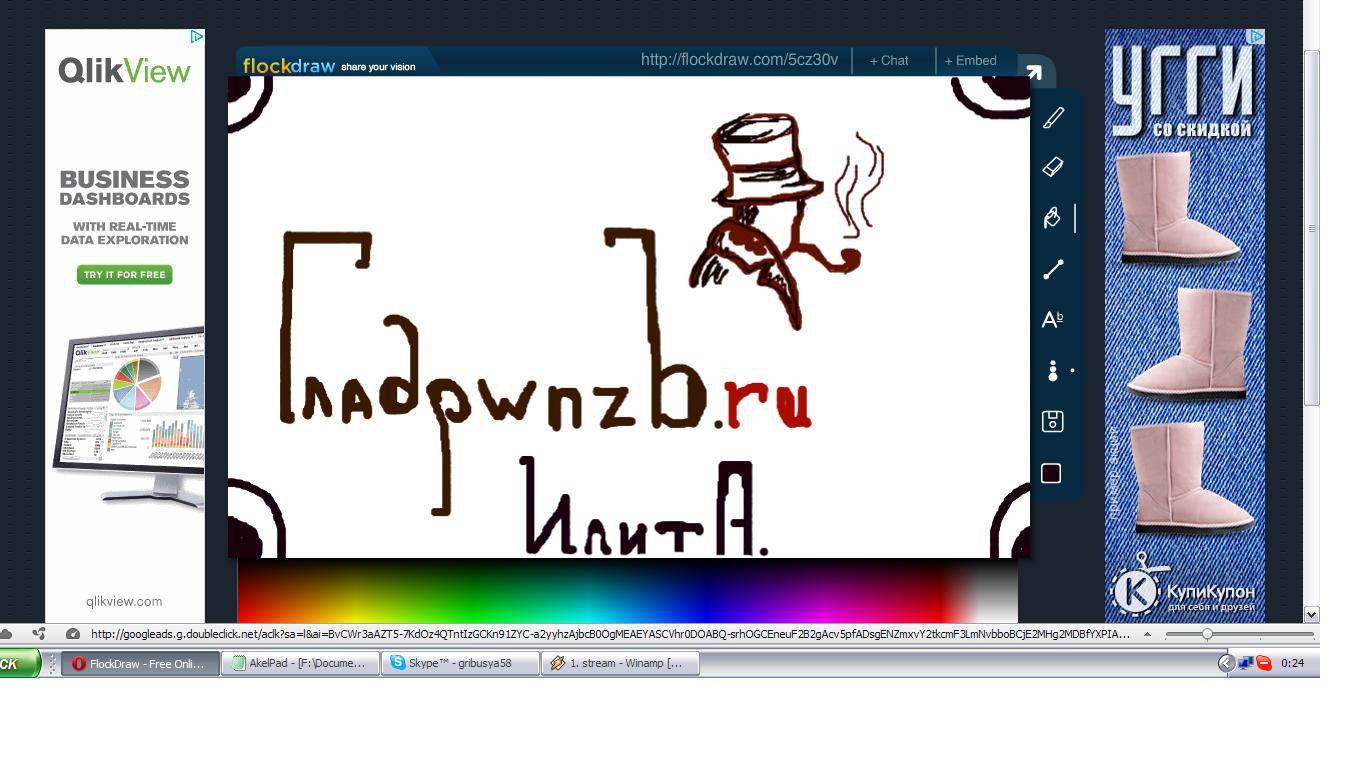
Task: Expand hidden system tray icons
Action: click(x=1226, y=663)
